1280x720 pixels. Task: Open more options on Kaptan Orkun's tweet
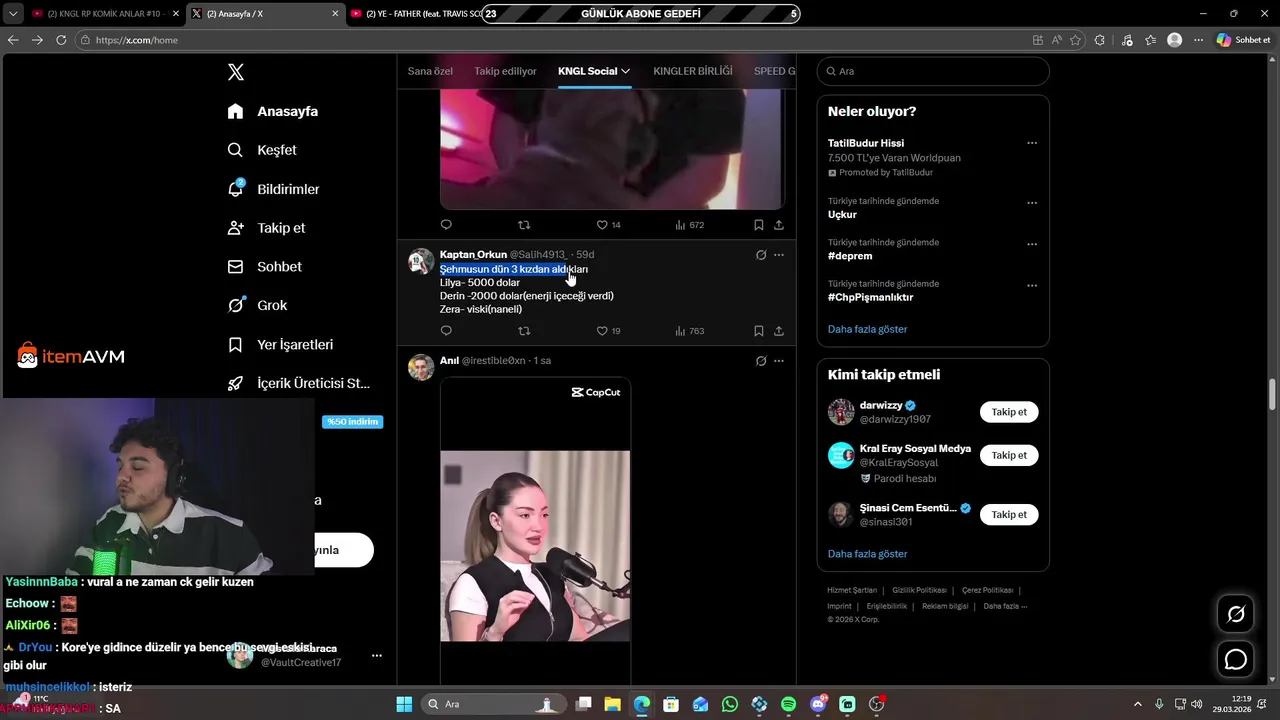click(779, 255)
